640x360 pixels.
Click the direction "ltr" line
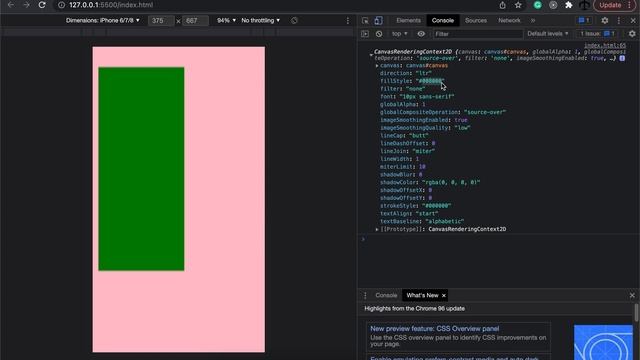(406, 73)
